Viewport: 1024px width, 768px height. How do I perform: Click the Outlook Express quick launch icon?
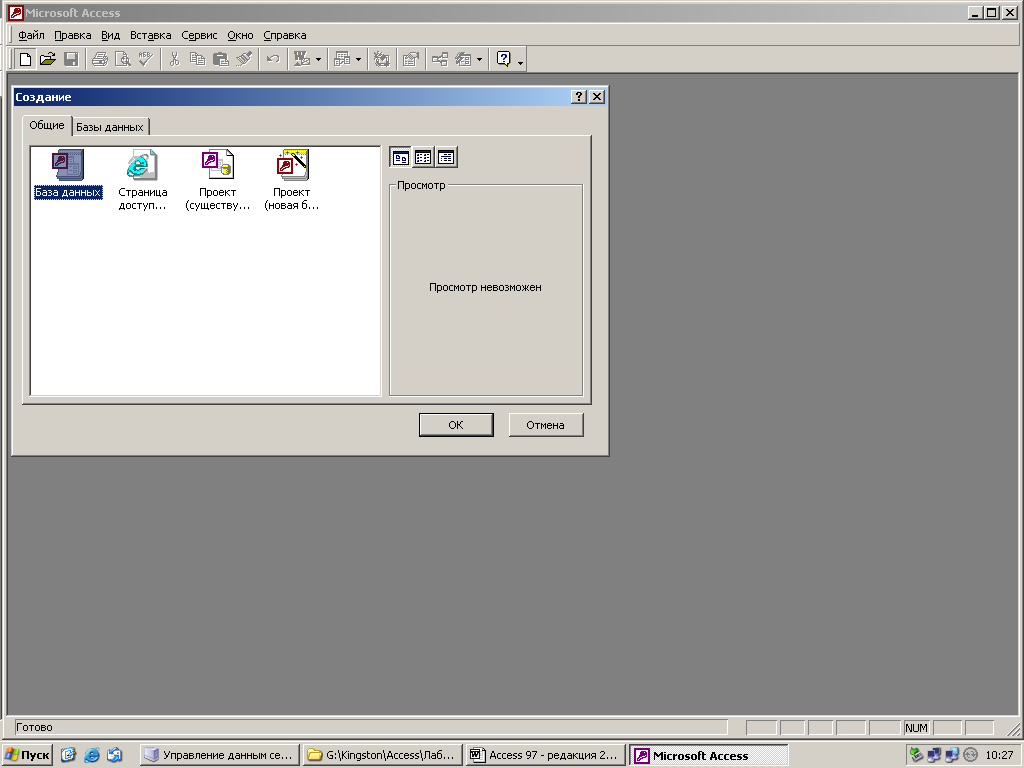[x=114, y=755]
